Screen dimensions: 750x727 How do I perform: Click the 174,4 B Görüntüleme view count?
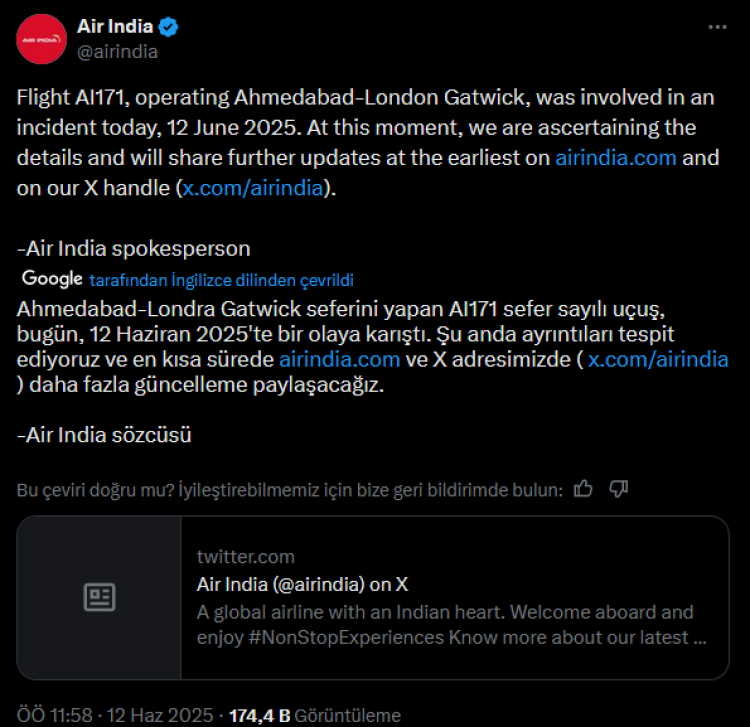pos(315,716)
